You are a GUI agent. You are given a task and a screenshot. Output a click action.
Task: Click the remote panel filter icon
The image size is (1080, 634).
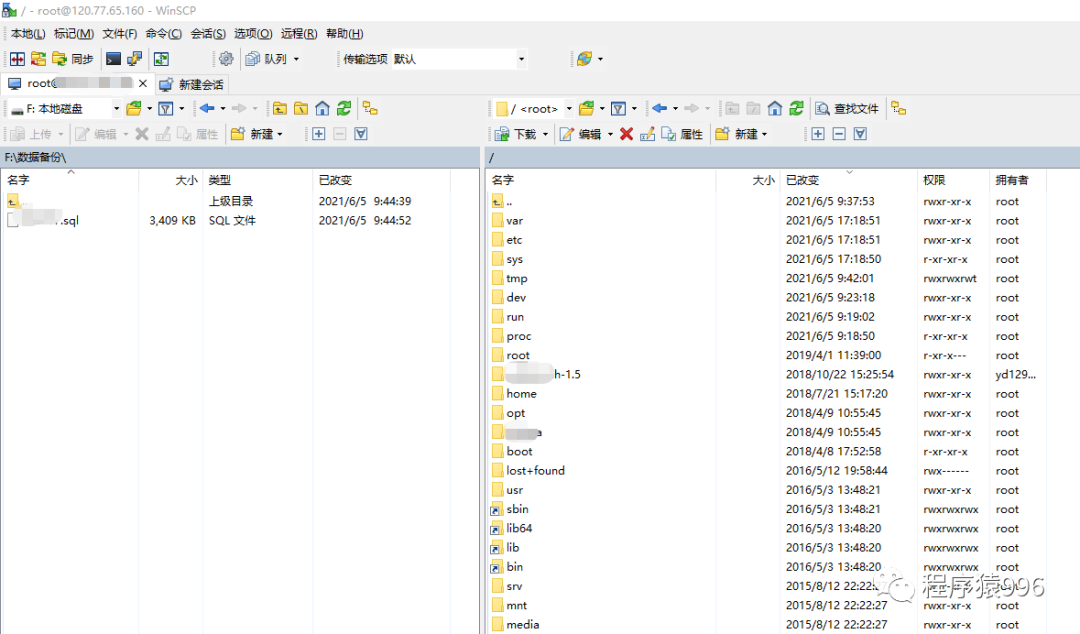[619, 108]
